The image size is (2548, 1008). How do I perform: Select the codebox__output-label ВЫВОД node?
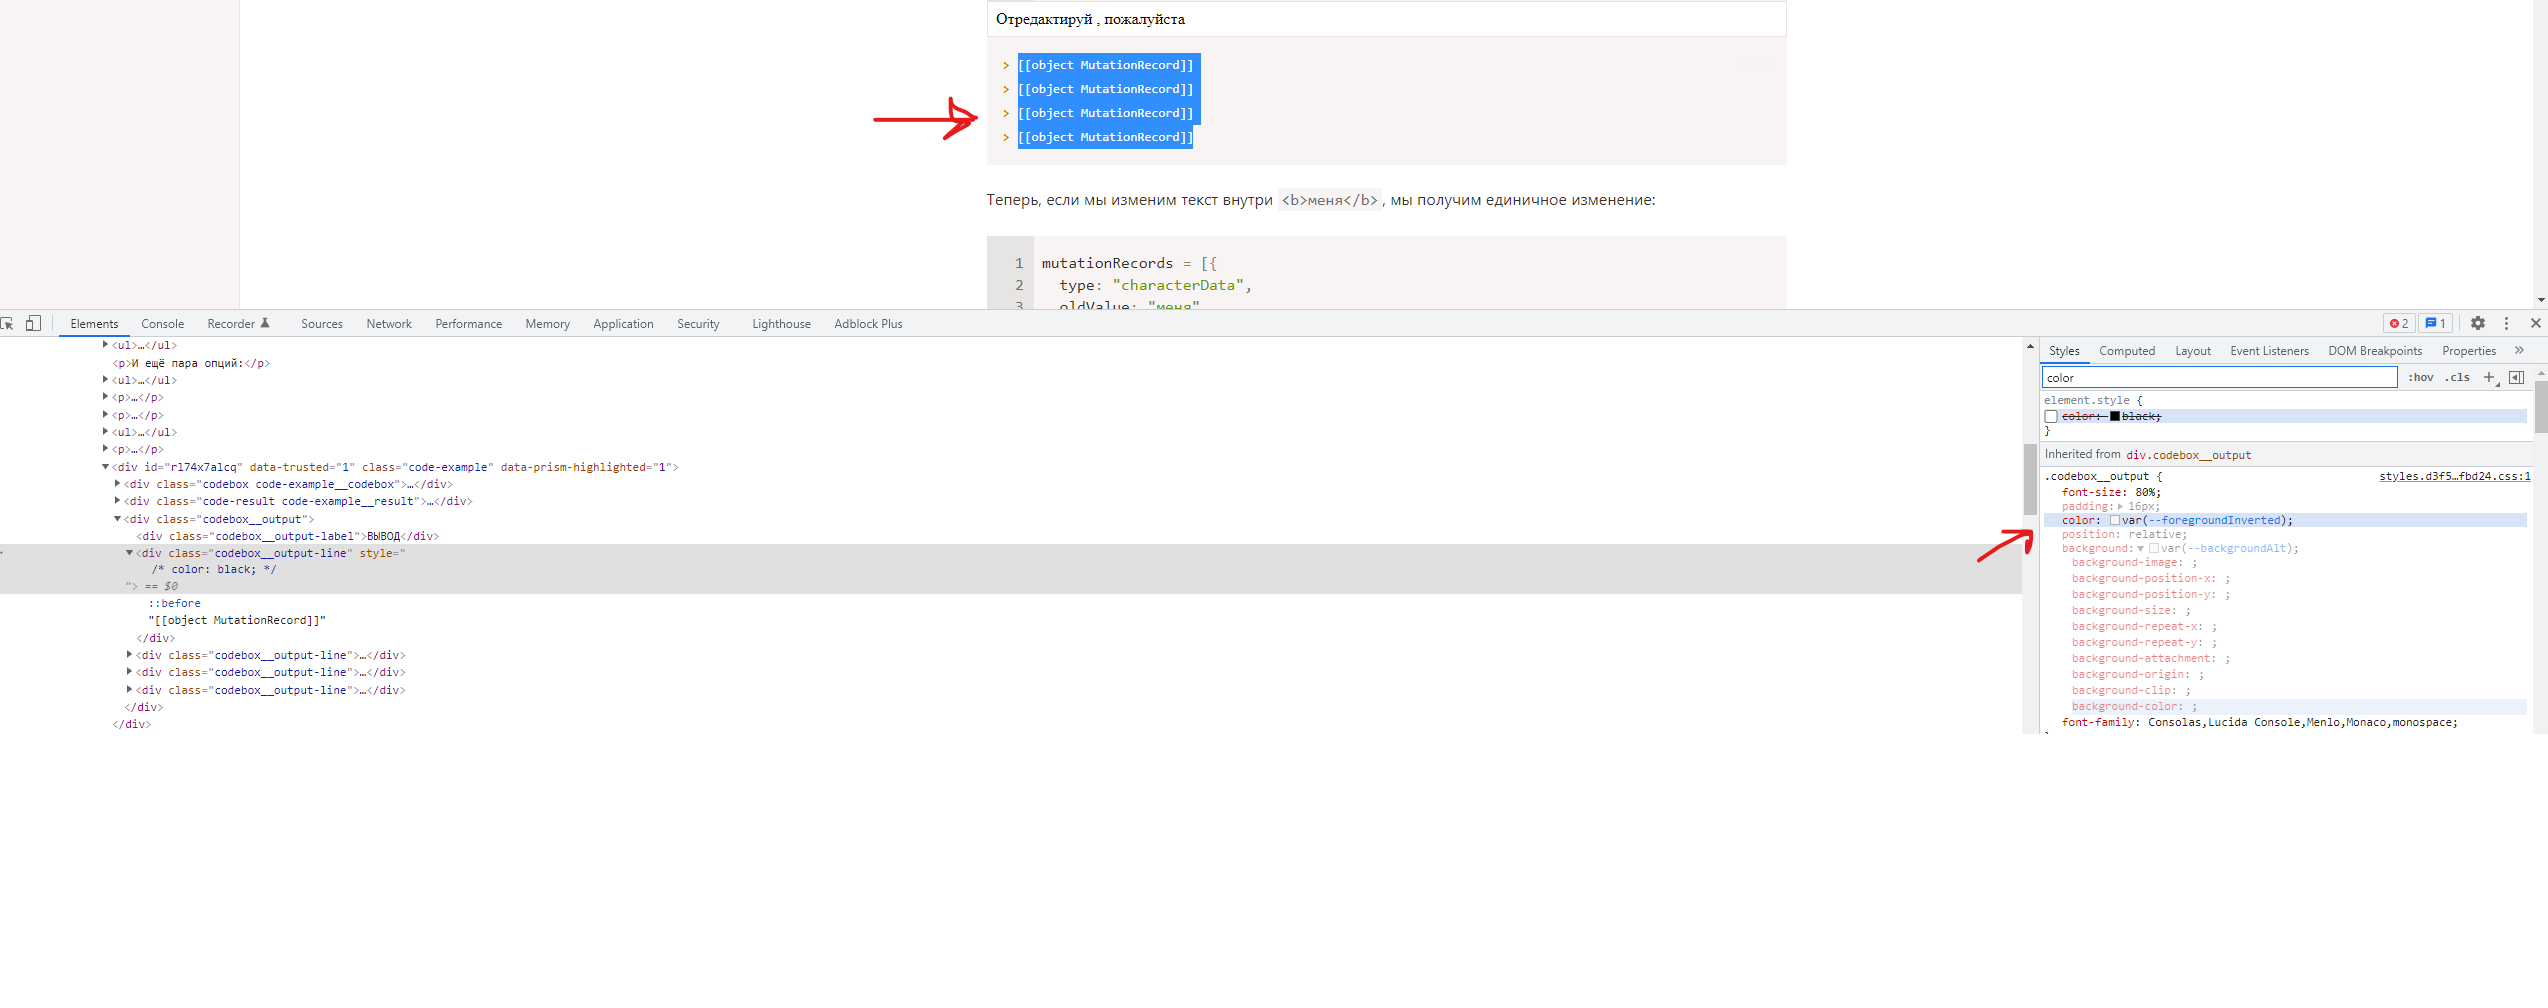tap(288, 536)
